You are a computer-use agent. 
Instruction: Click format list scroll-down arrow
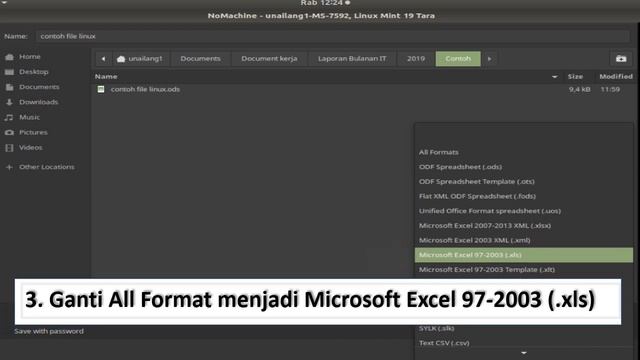pos(524,353)
